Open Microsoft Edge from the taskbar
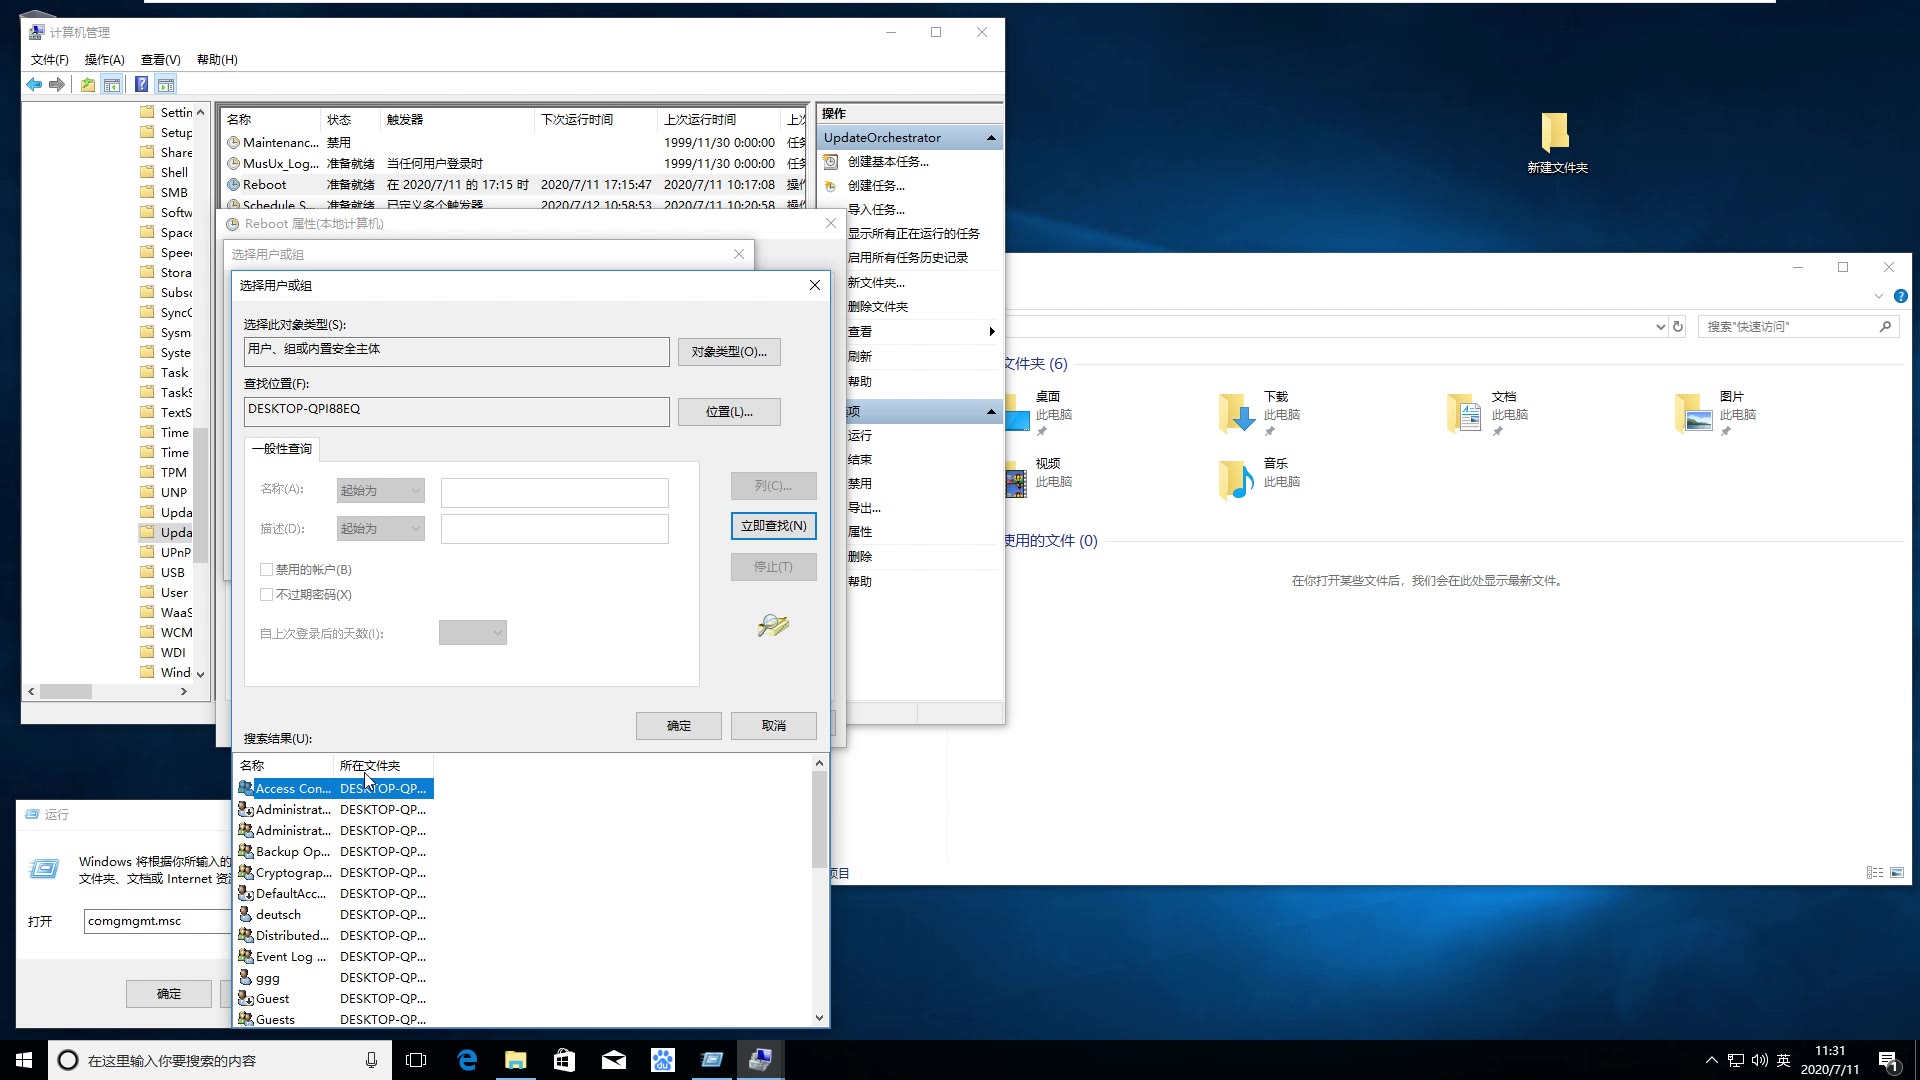The image size is (1920, 1080). pos(467,1060)
